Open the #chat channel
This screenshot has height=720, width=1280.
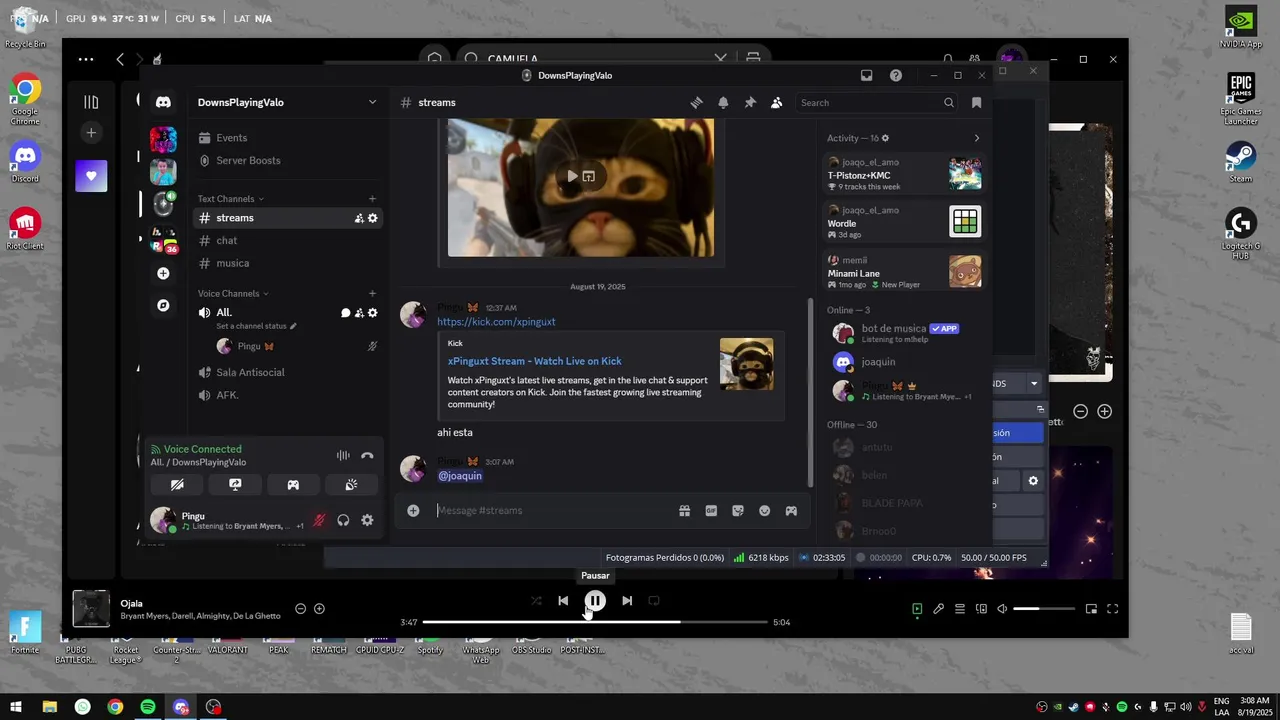click(227, 240)
